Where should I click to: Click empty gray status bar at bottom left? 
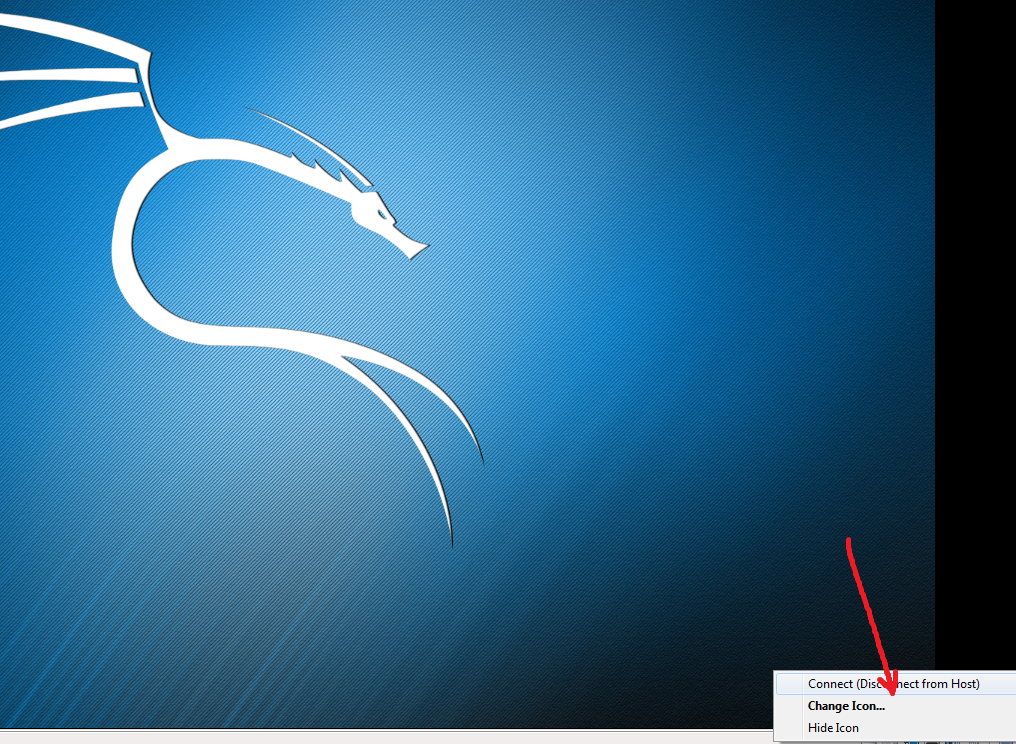coord(300,738)
